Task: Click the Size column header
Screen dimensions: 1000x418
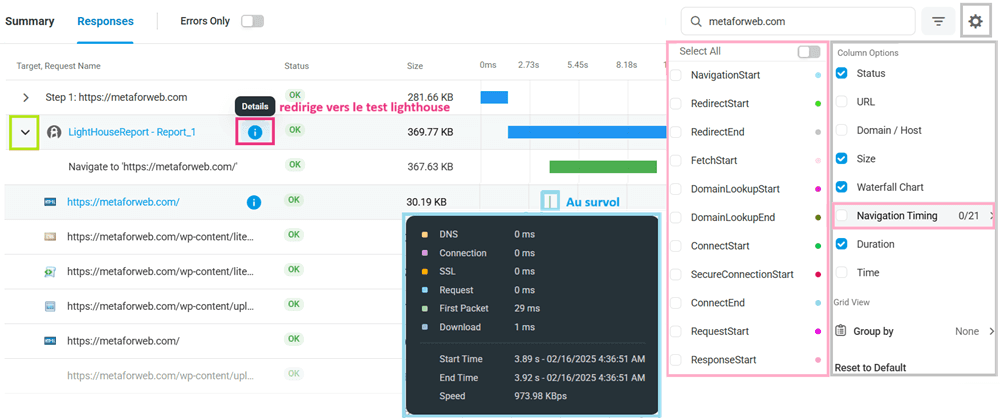Action: [415, 66]
